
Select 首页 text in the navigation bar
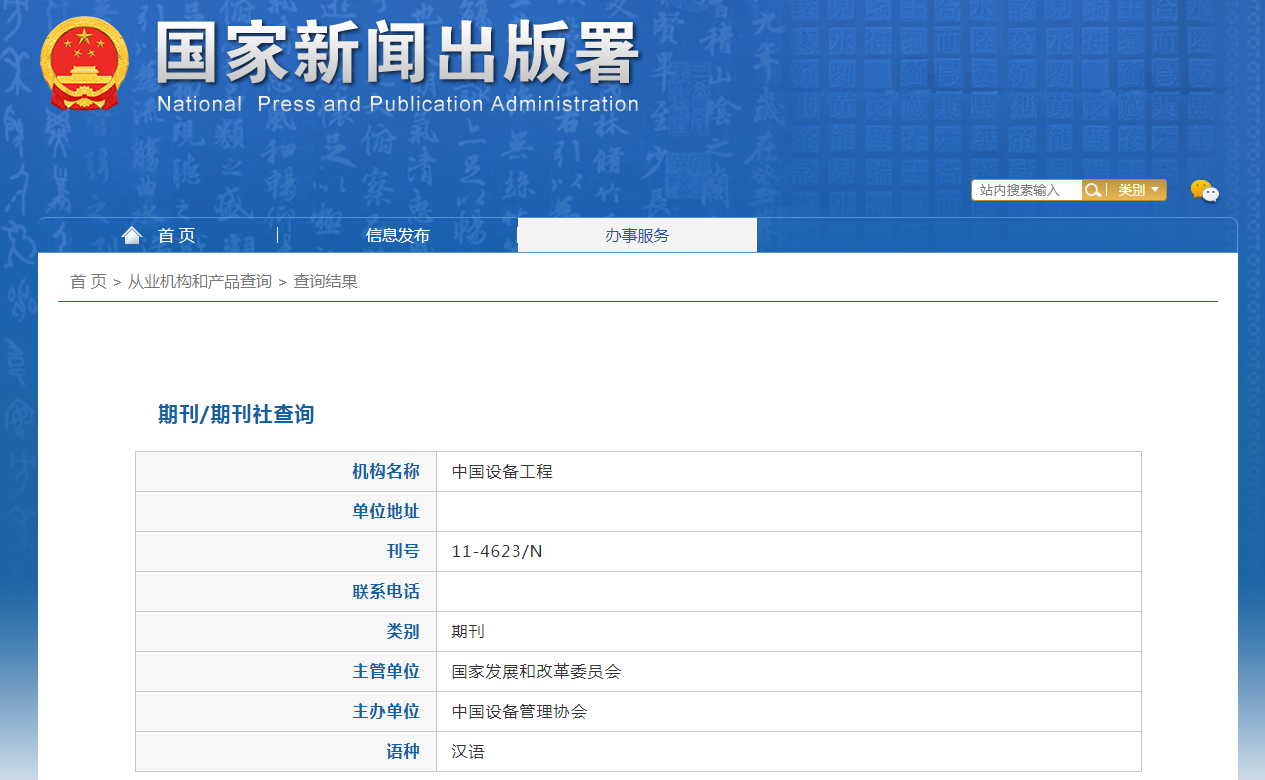click(x=177, y=235)
